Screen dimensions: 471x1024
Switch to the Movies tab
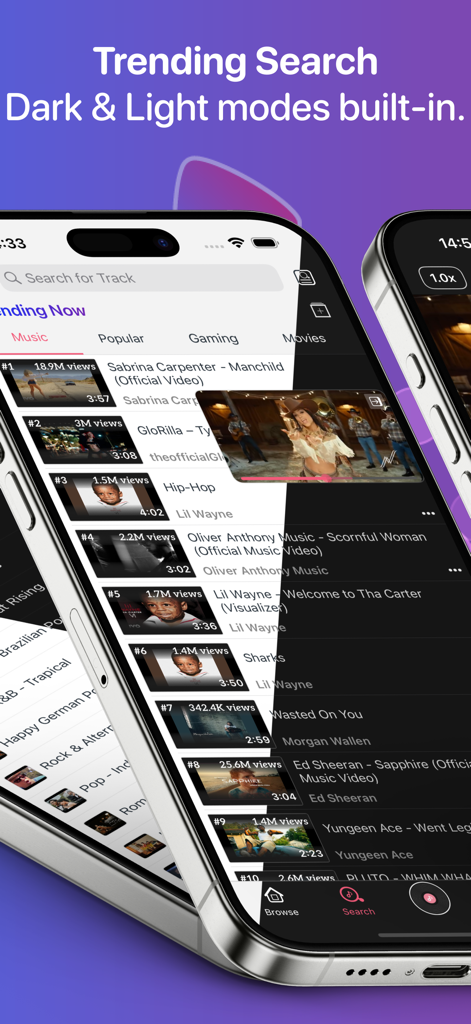pos(304,338)
